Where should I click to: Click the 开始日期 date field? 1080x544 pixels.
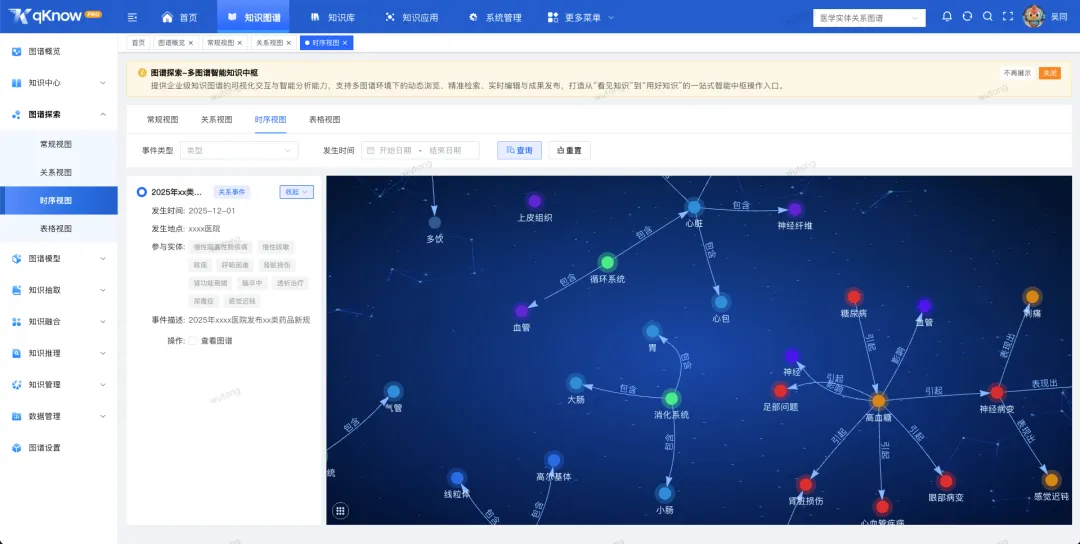tap(395, 150)
